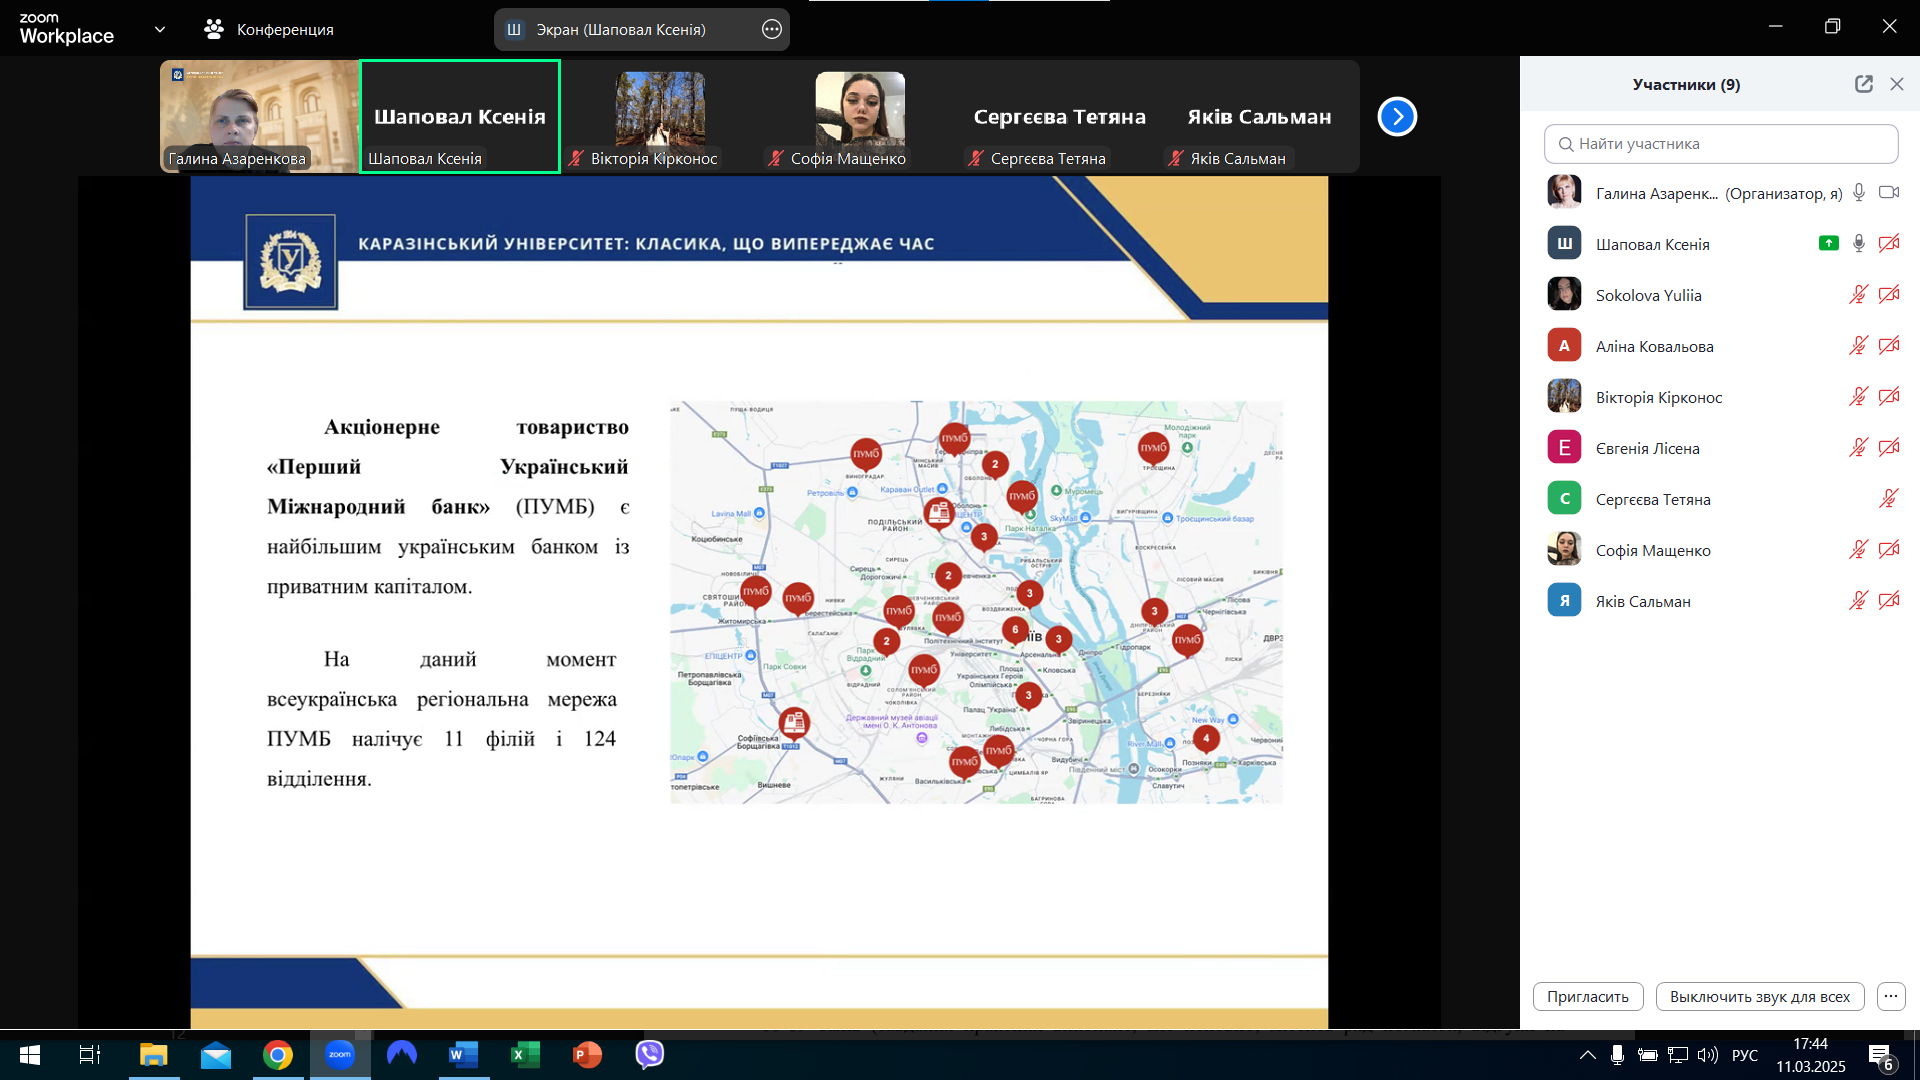Open Microsoft Word from taskbar

[463, 1055]
